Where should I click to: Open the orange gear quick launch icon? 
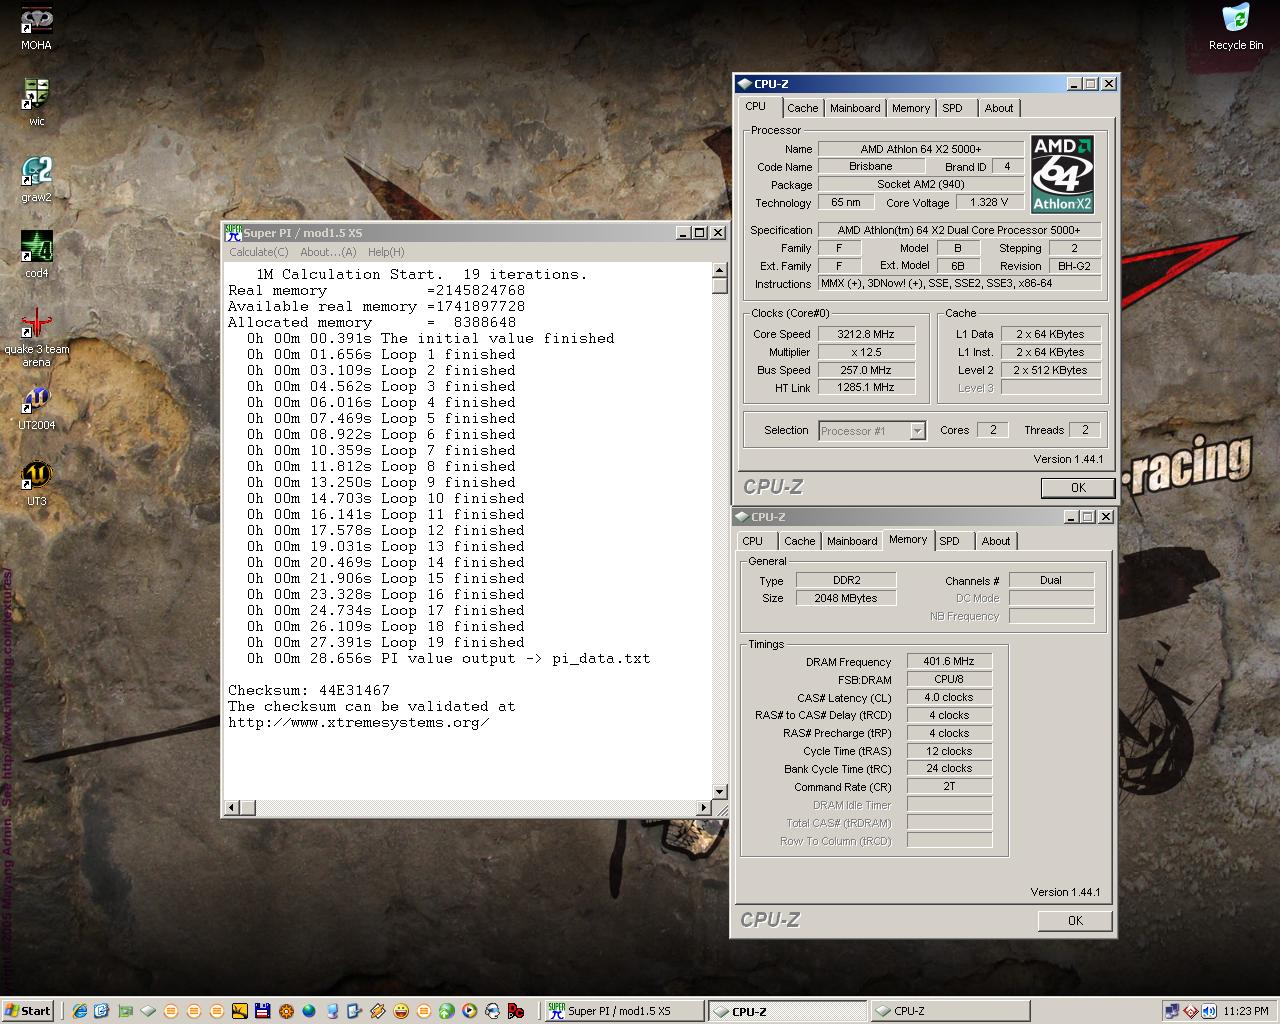coord(286,1011)
